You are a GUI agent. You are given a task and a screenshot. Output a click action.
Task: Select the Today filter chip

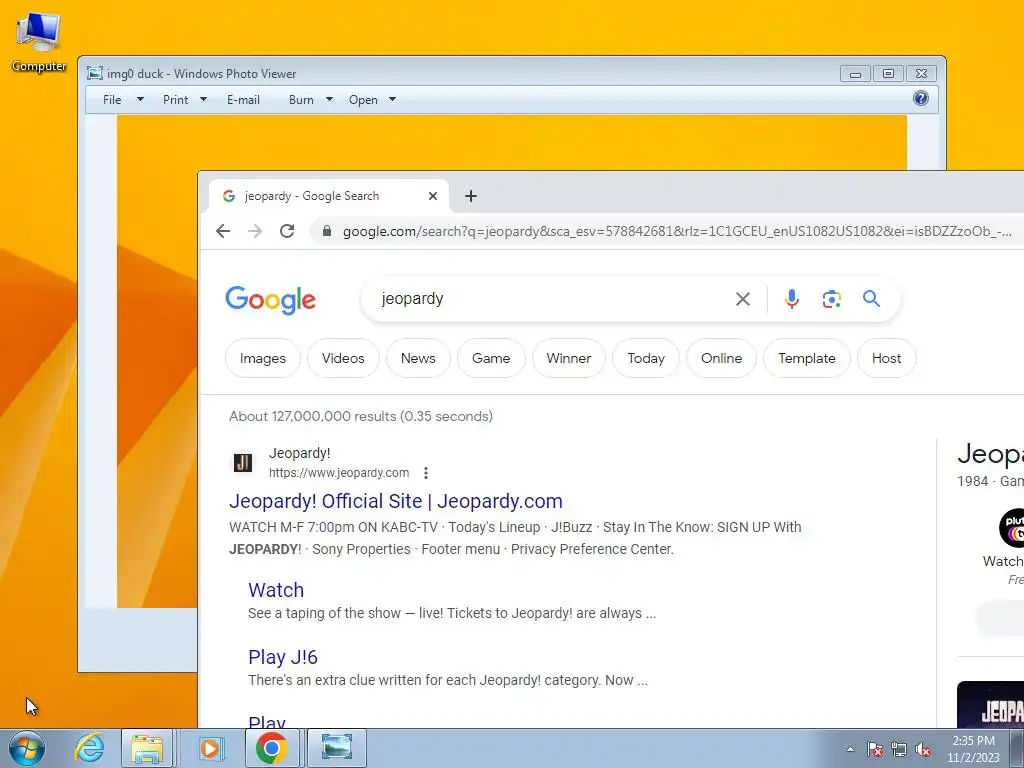coord(646,358)
